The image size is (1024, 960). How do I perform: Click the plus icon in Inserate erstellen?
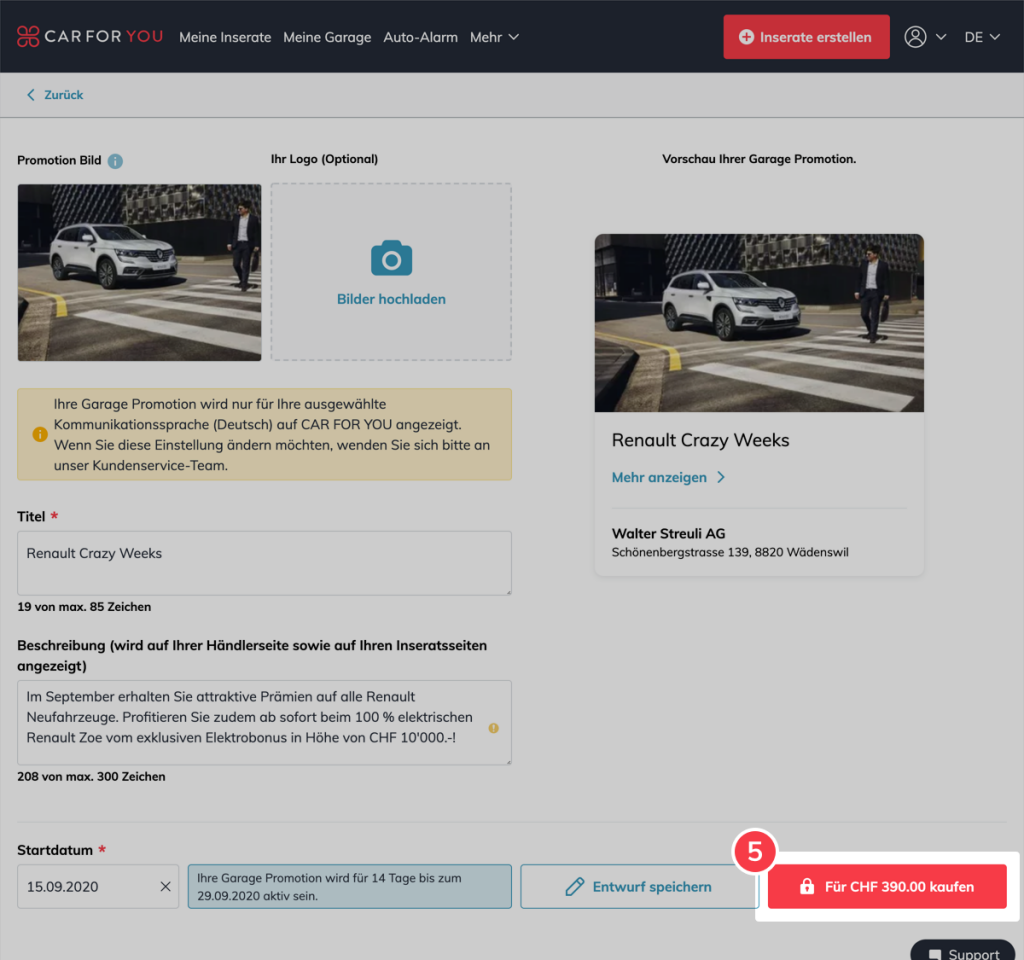746,37
